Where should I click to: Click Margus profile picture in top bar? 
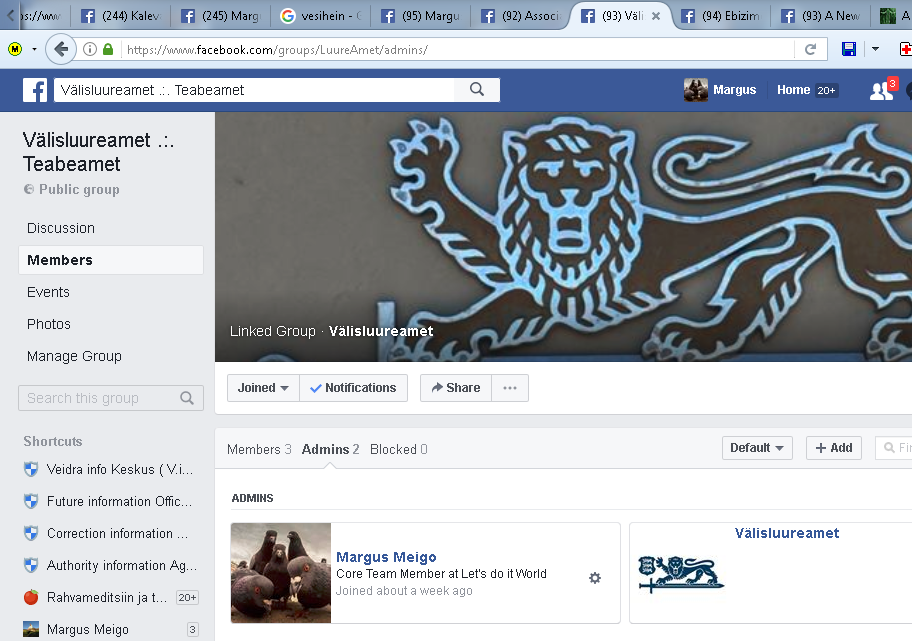tap(696, 90)
